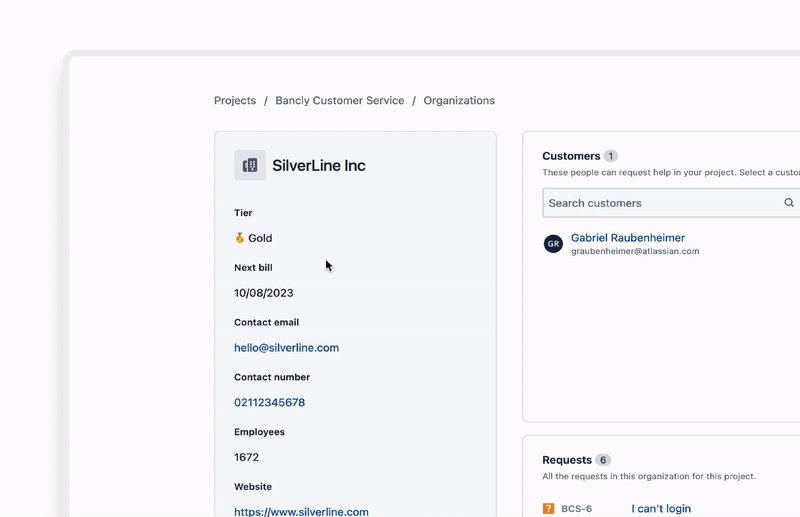The image size is (800, 517).
Task: Click the Tier field label
Action: [243, 213]
